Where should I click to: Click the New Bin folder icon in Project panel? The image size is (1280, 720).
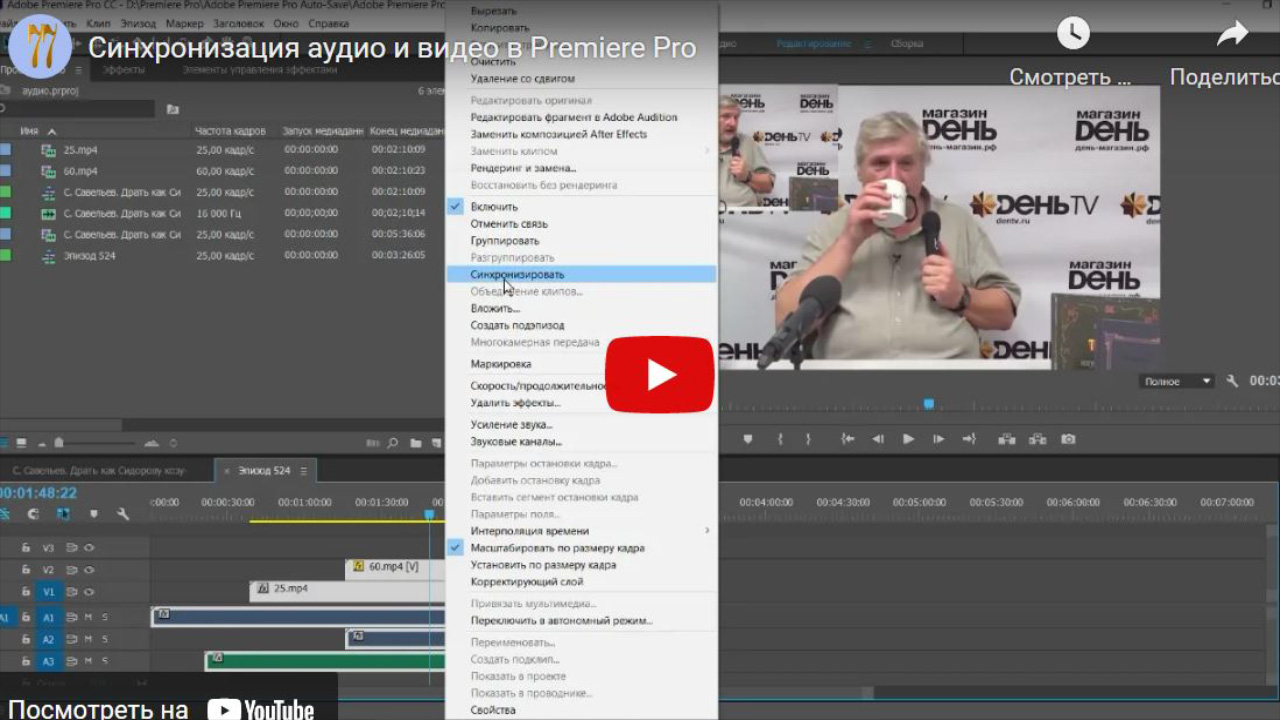tap(414, 443)
